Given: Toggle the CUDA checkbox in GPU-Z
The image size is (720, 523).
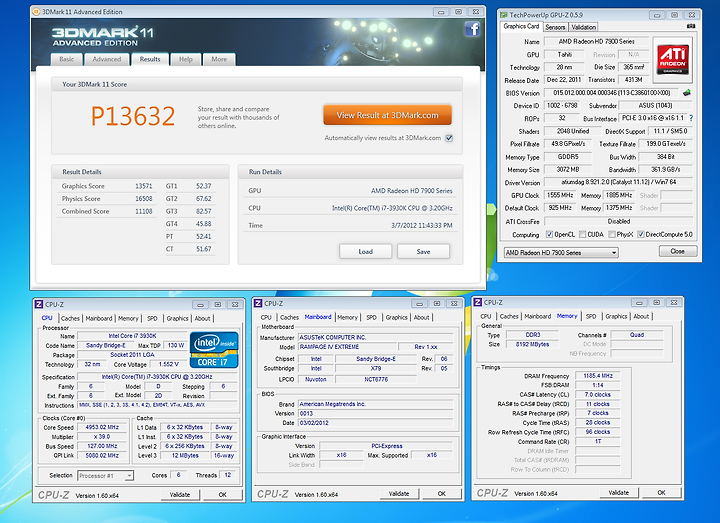Looking at the screenshot, I should (x=583, y=234).
